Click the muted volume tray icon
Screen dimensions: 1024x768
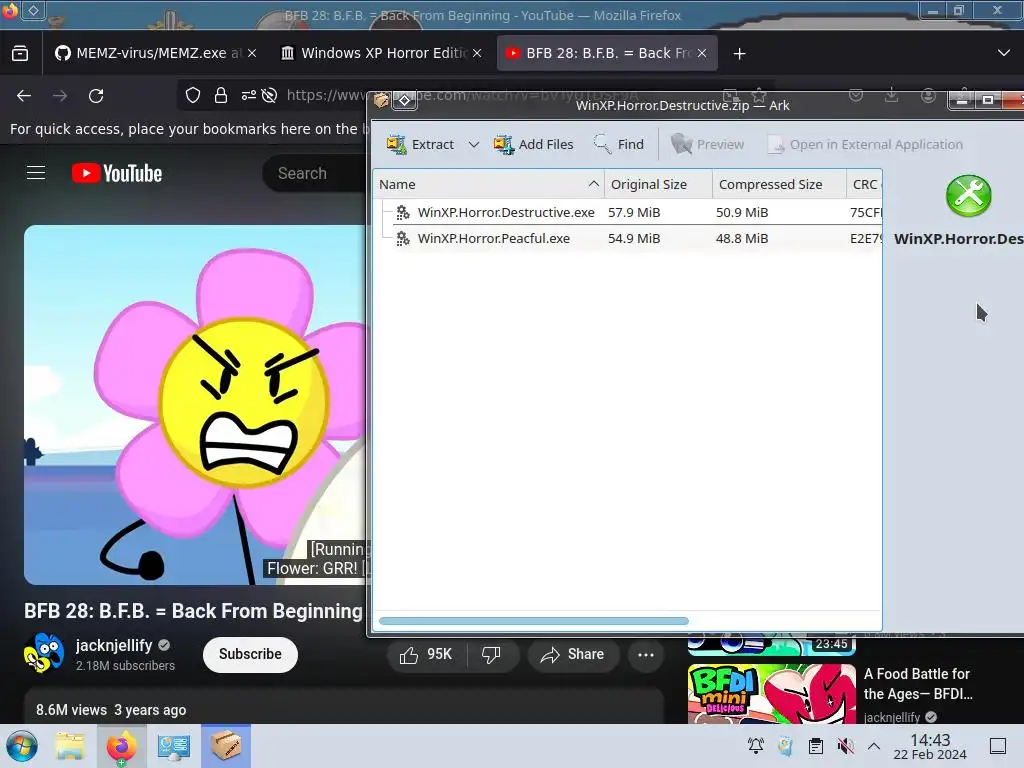(845, 746)
